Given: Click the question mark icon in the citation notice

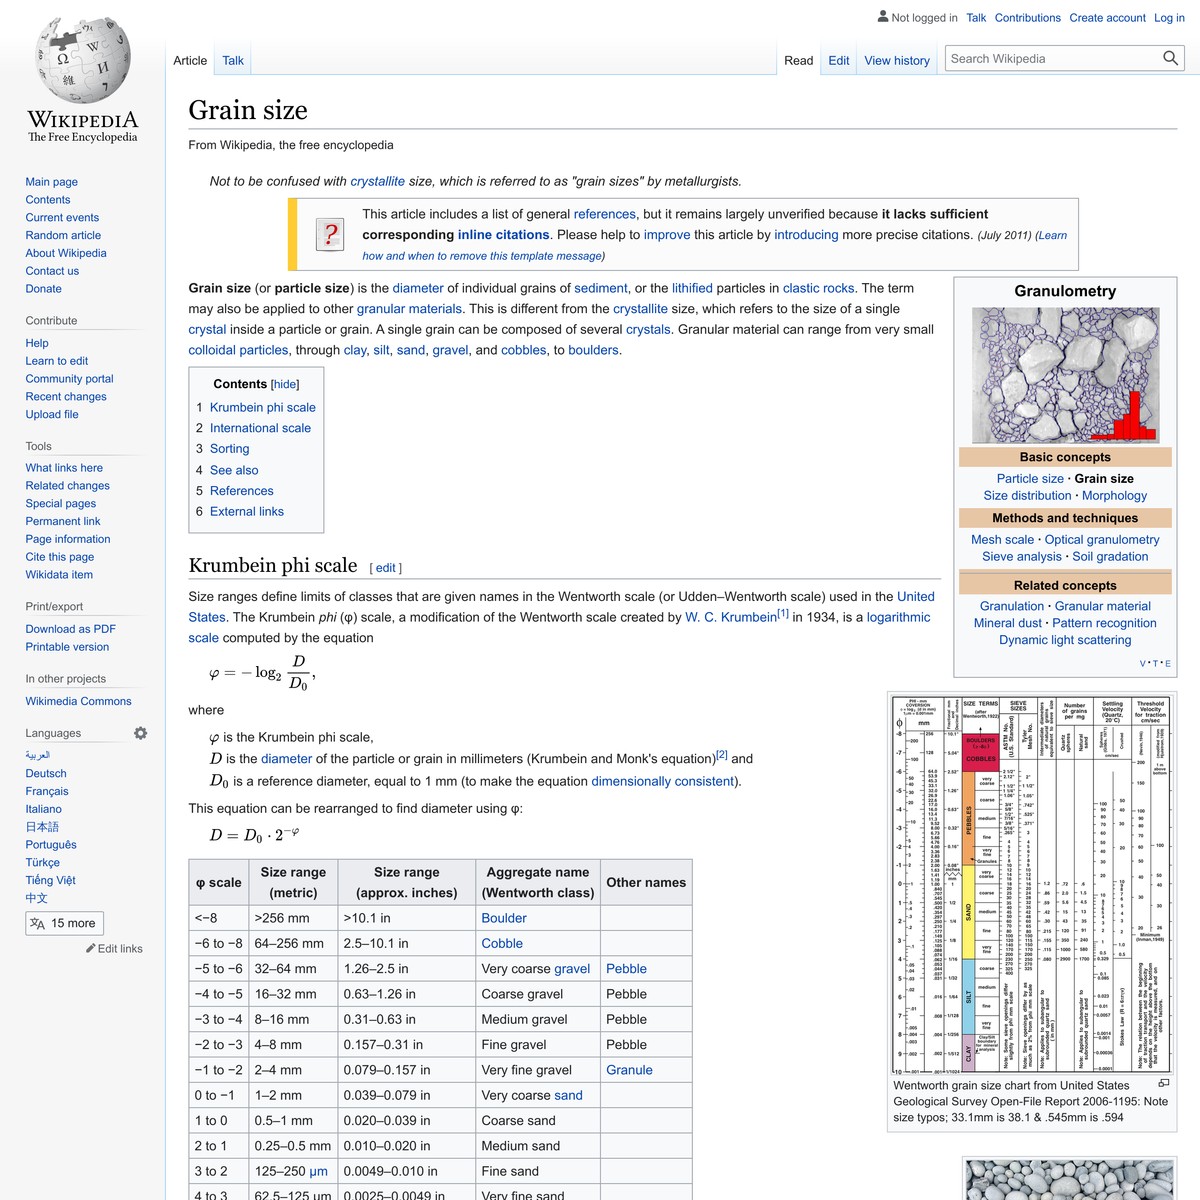Looking at the screenshot, I should click(x=330, y=234).
